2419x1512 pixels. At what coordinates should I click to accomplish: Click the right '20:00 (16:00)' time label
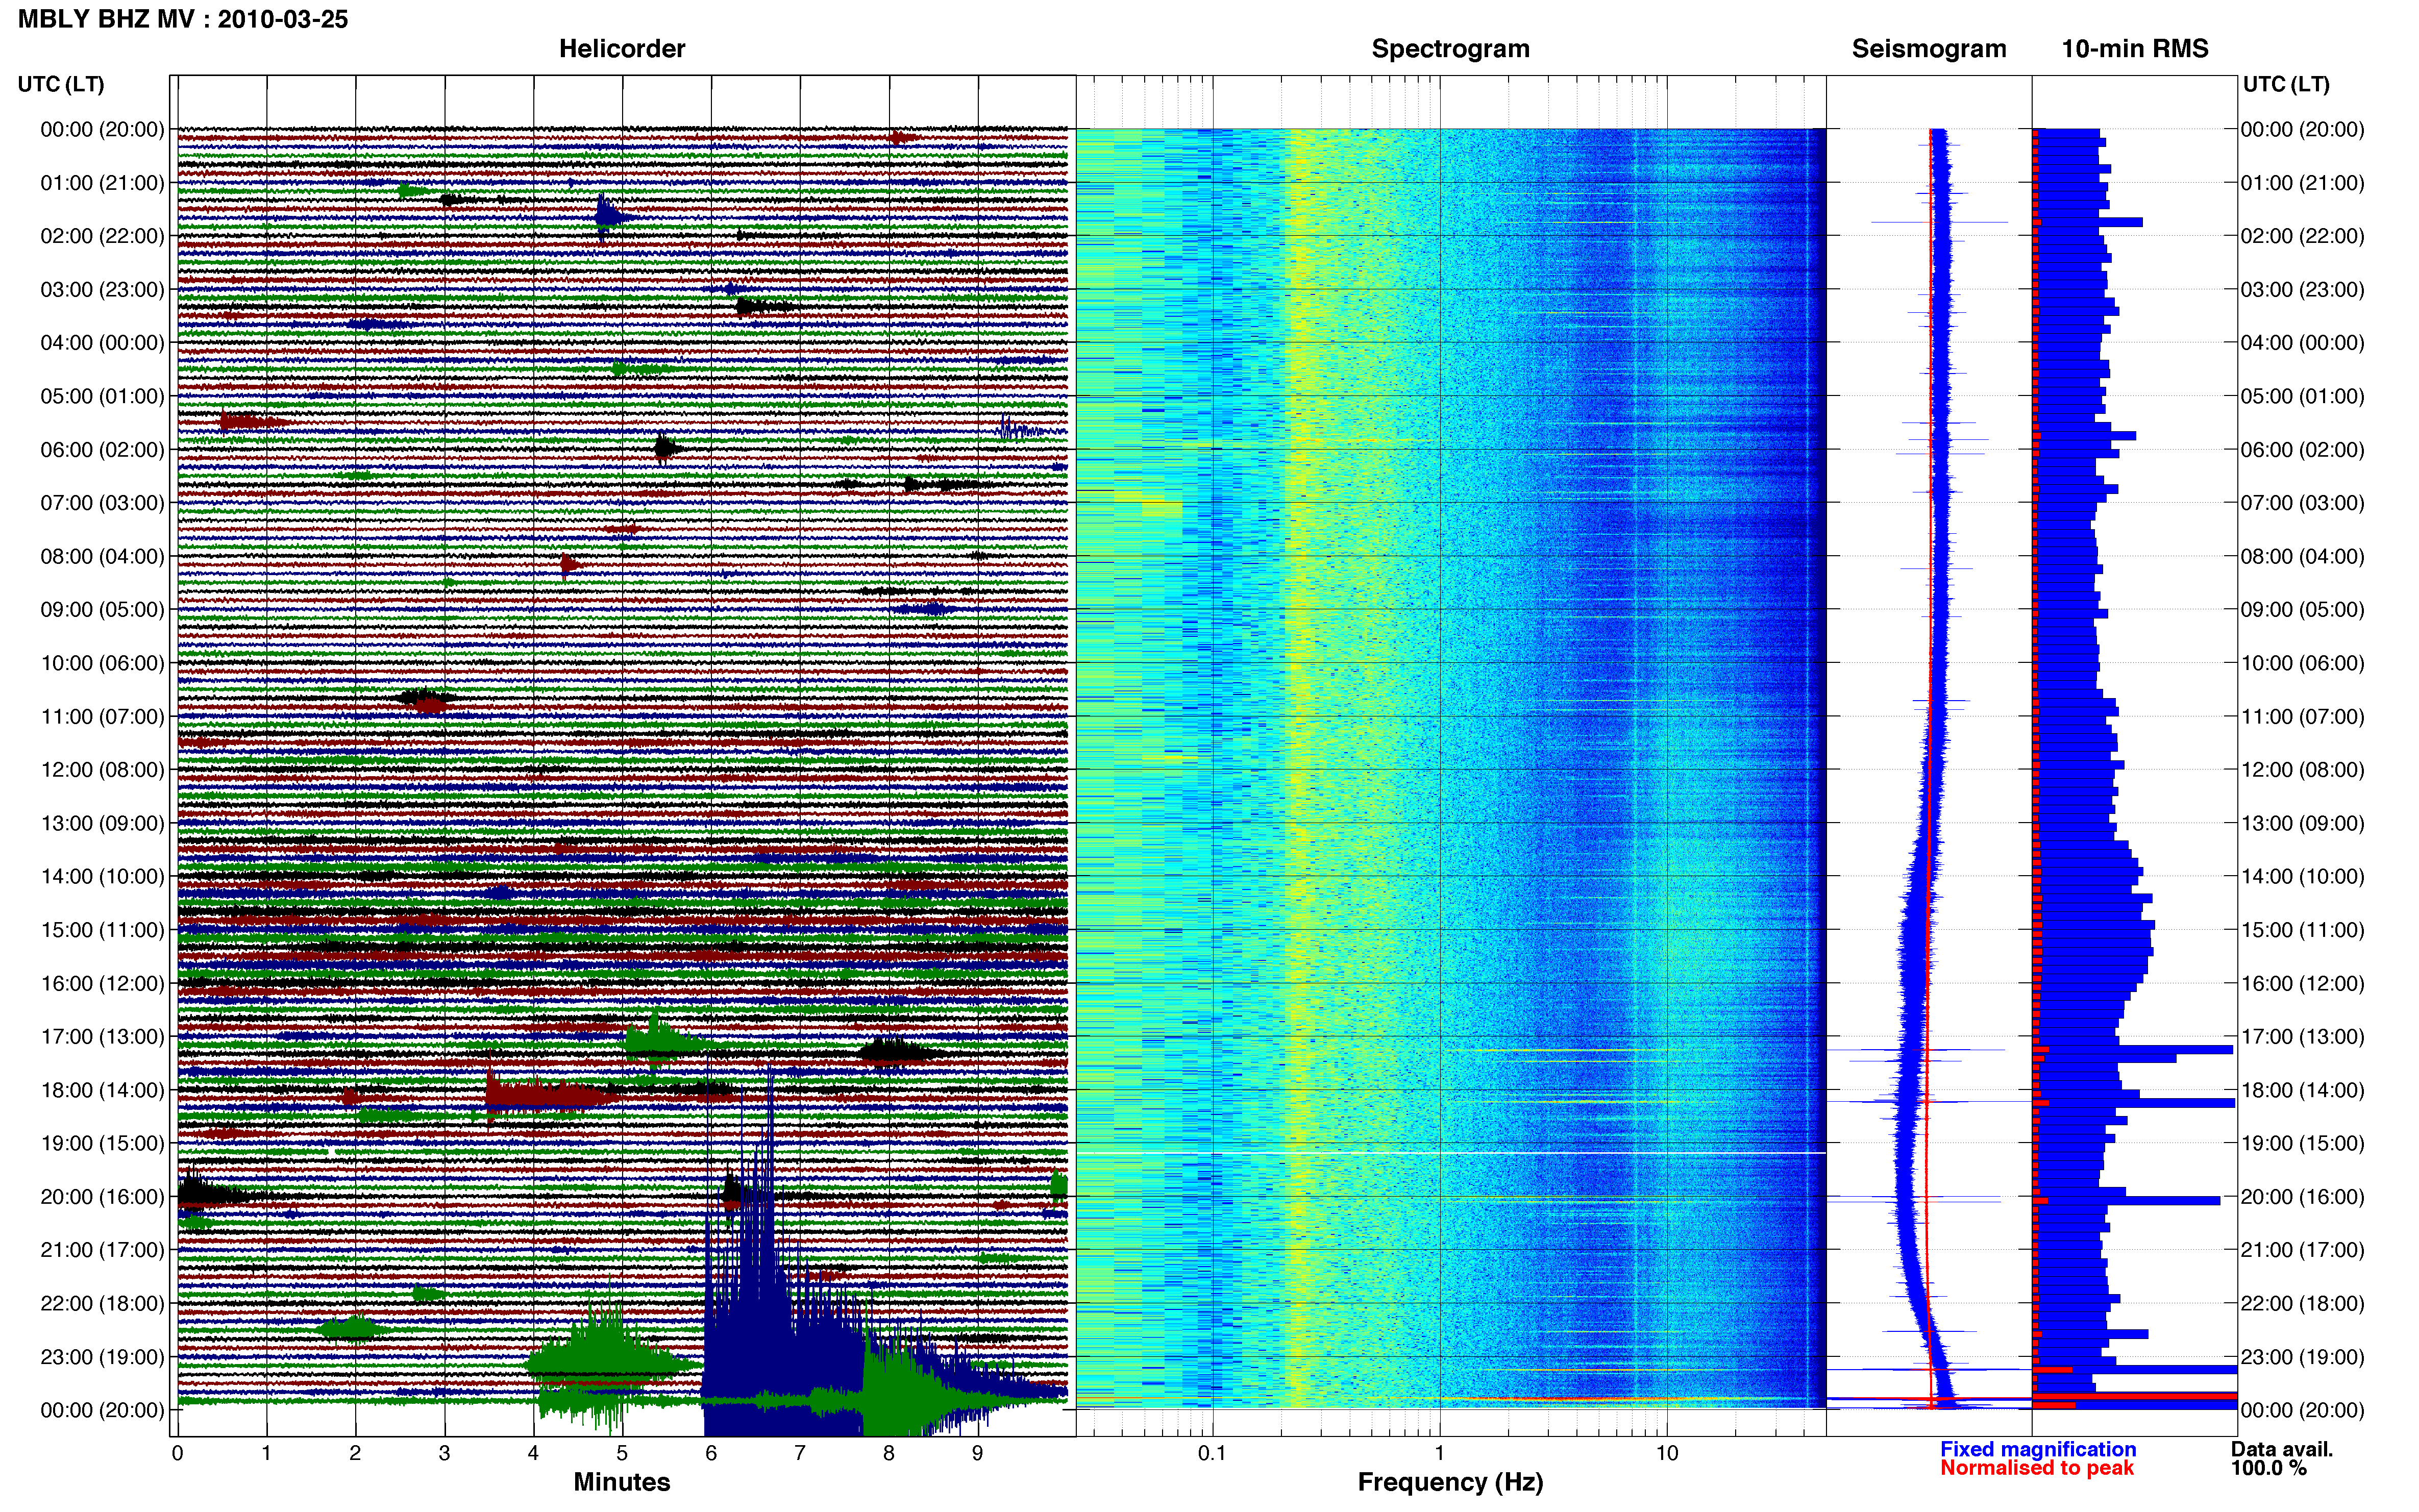pyautogui.click(x=2302, y=1197)
